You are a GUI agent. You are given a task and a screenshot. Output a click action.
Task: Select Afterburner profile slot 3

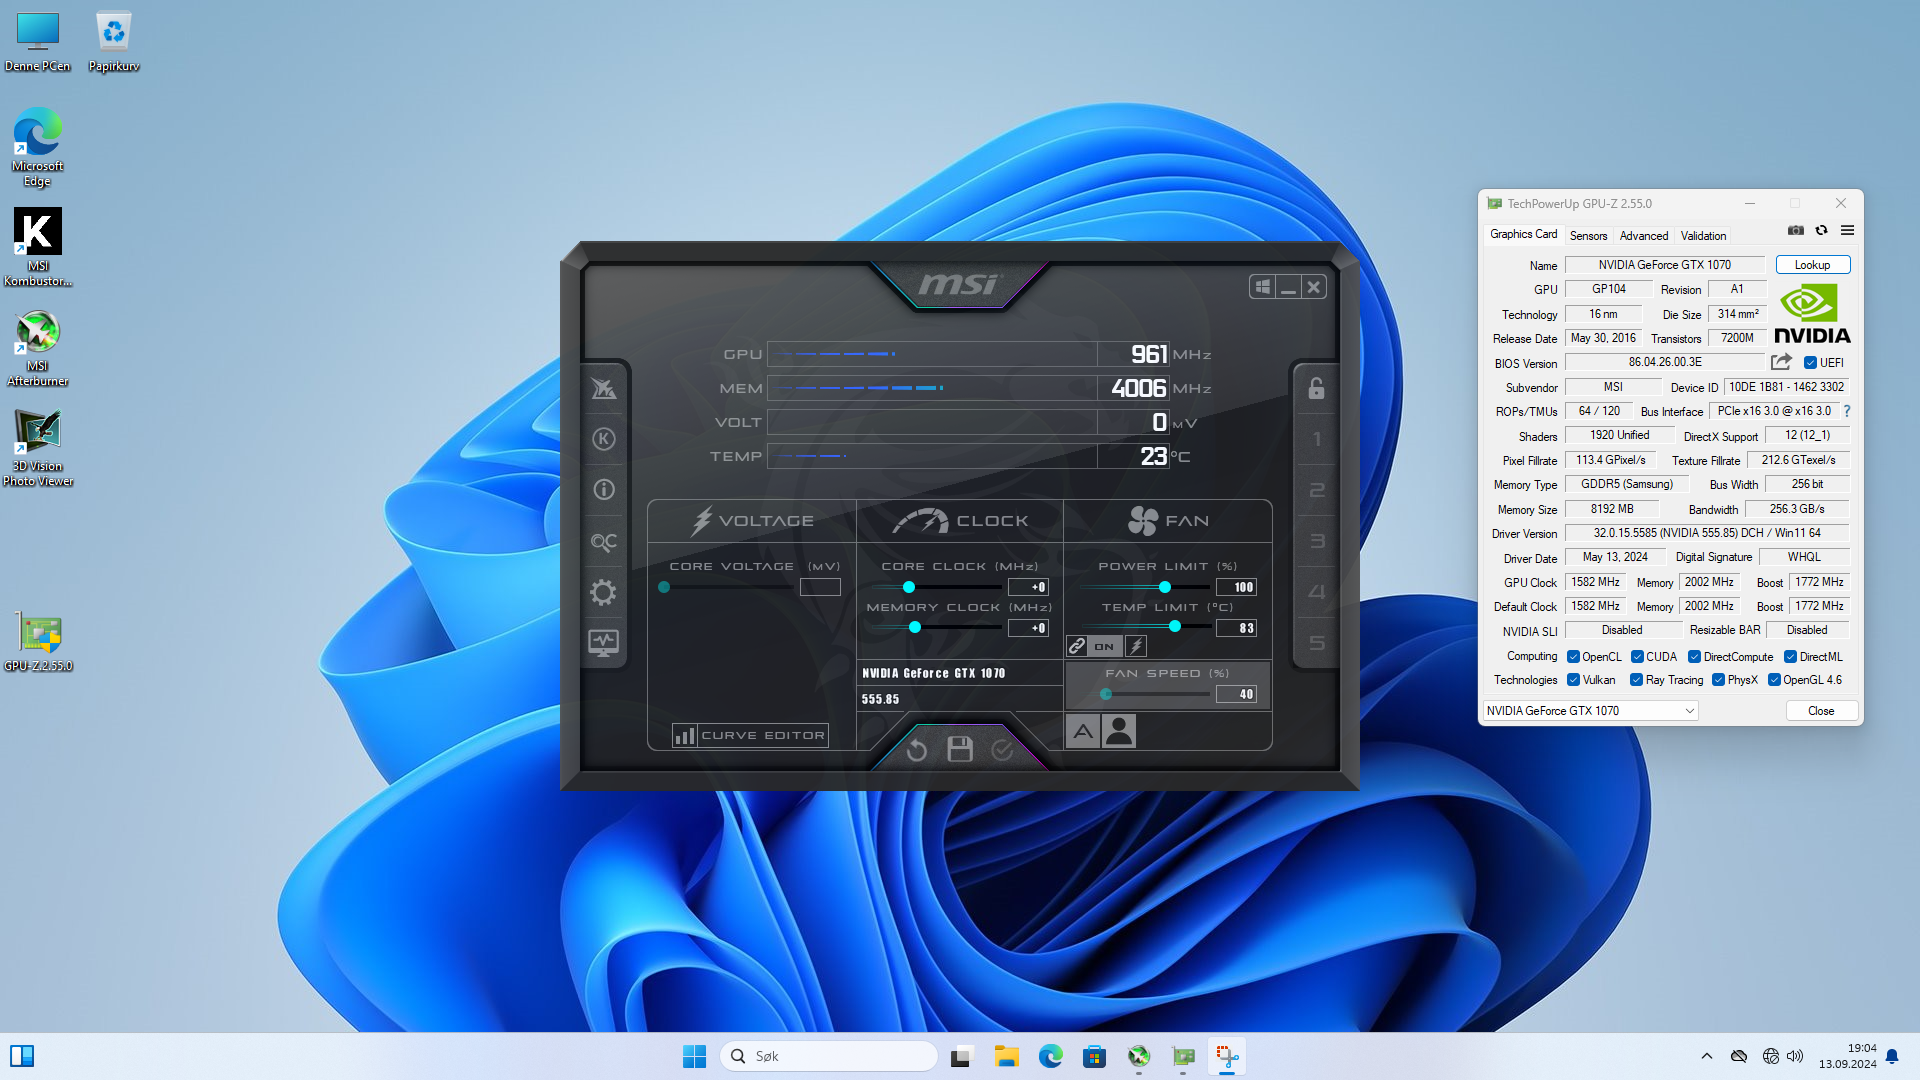[1316, 541]
